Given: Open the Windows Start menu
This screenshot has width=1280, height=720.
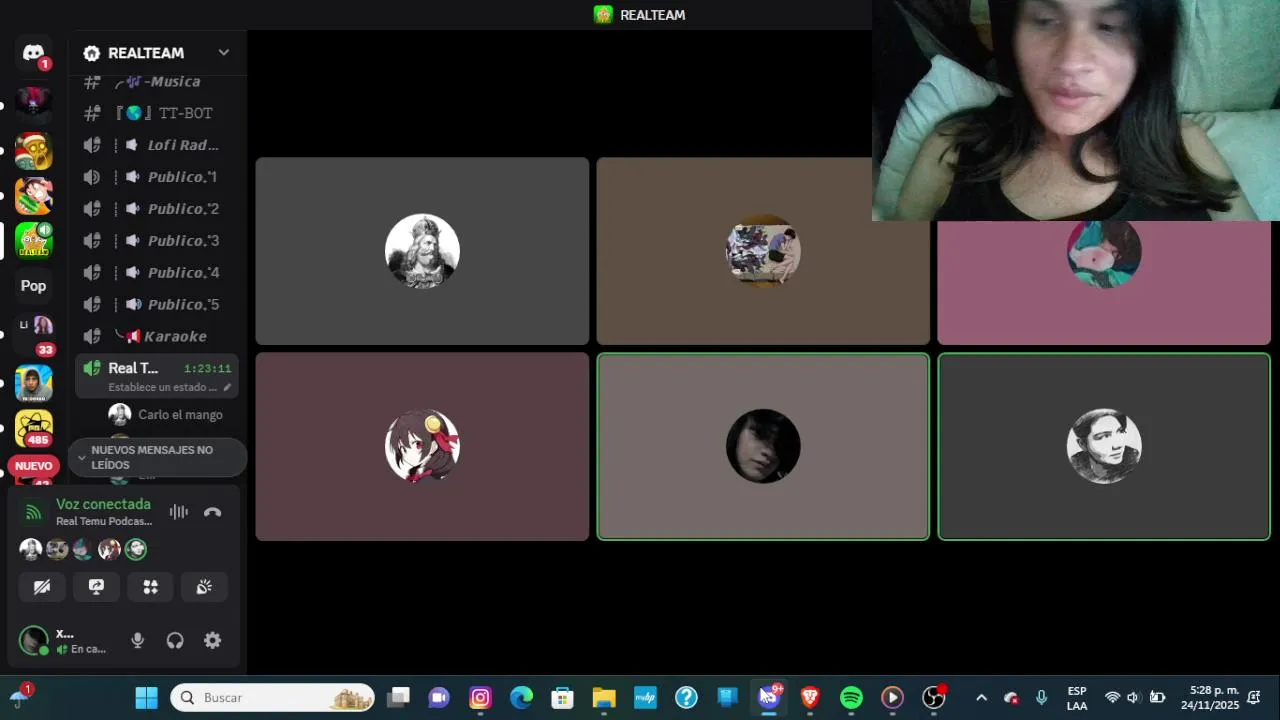Looking at the screenshot, I should pos(146,697).
